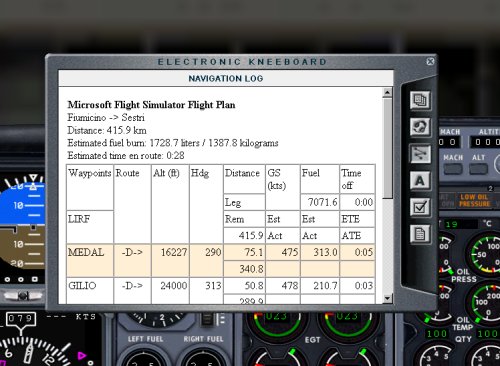Open the Radio log headset icon
This screenshot has height=366, width=500.
[x=420, y=127]
